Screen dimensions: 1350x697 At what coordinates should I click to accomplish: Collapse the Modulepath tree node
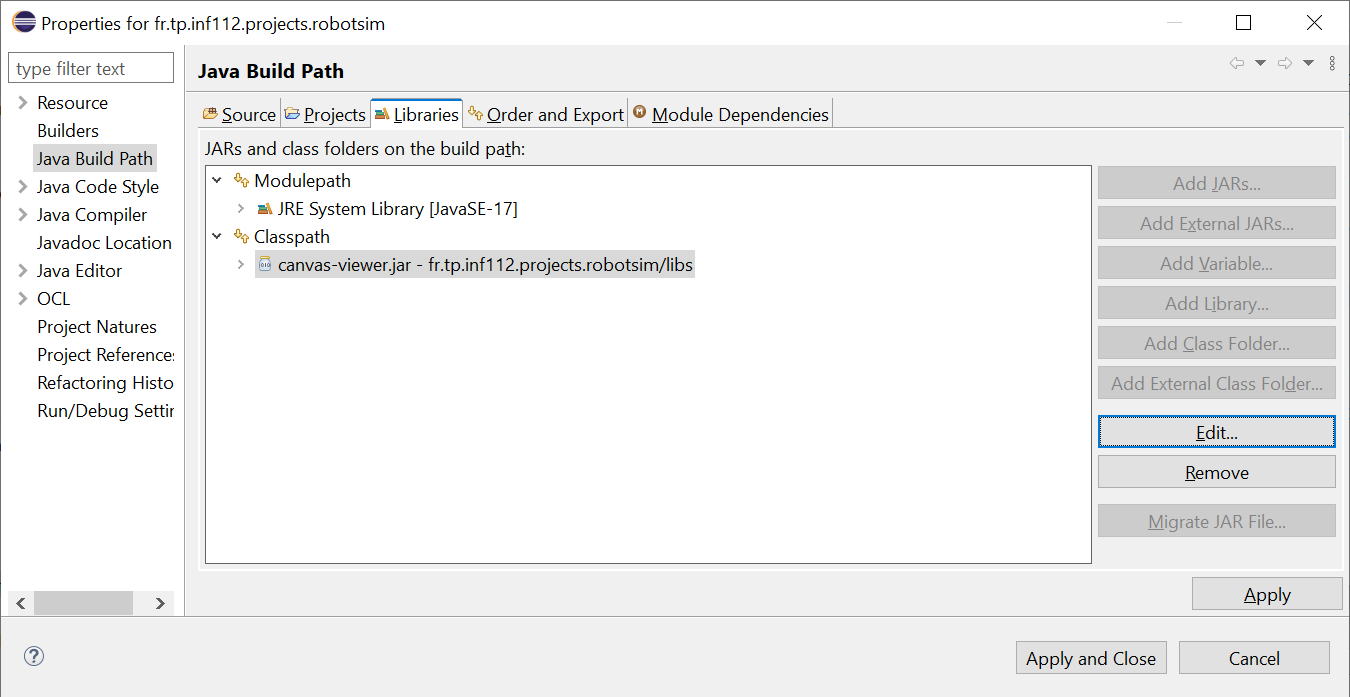(x=217, y=181)
